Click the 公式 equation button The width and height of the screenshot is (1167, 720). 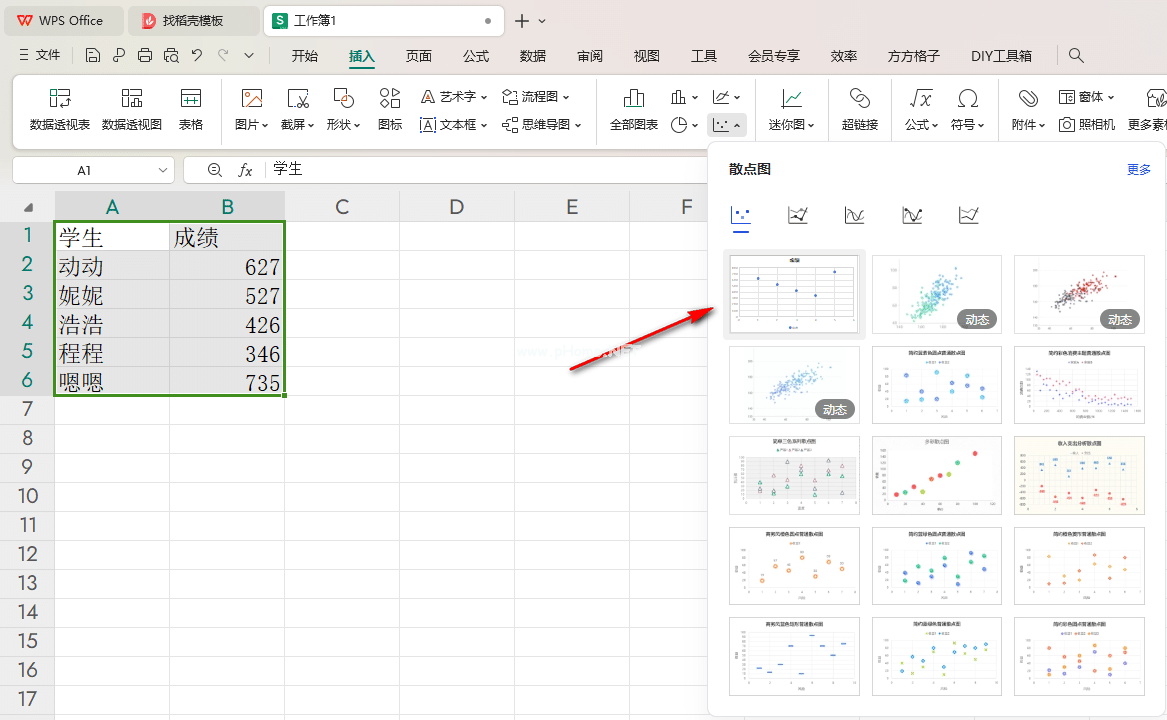921,109
